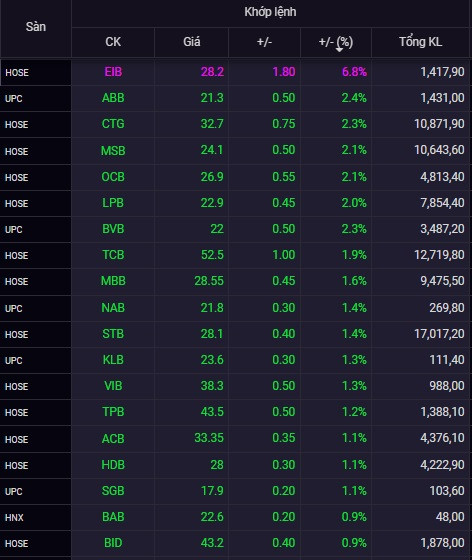Select VIB volume 988,00
This screenshot has width=472, height=560.
[x=447, y=386]
